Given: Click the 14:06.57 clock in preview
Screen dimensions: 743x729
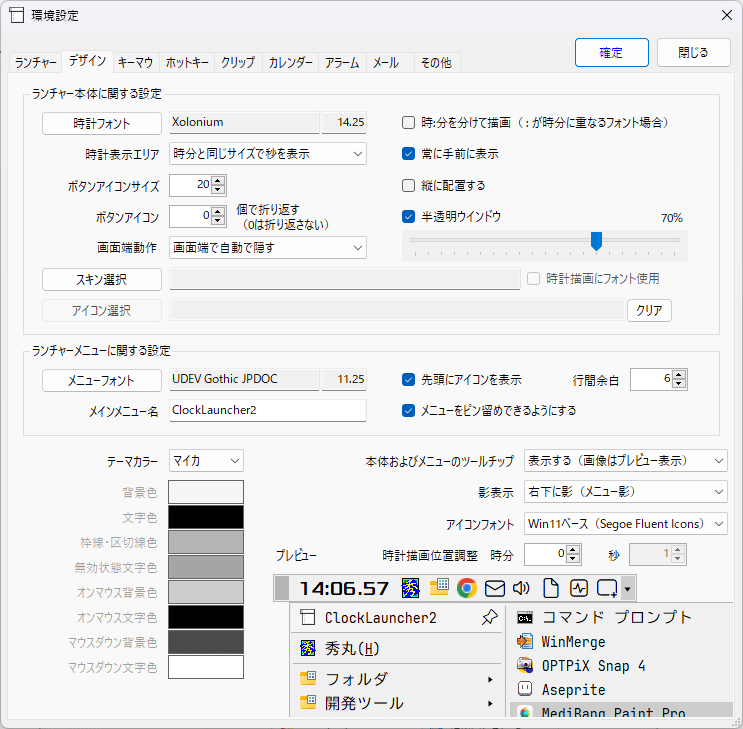Looking at the screenshot, I should point(344,589).
